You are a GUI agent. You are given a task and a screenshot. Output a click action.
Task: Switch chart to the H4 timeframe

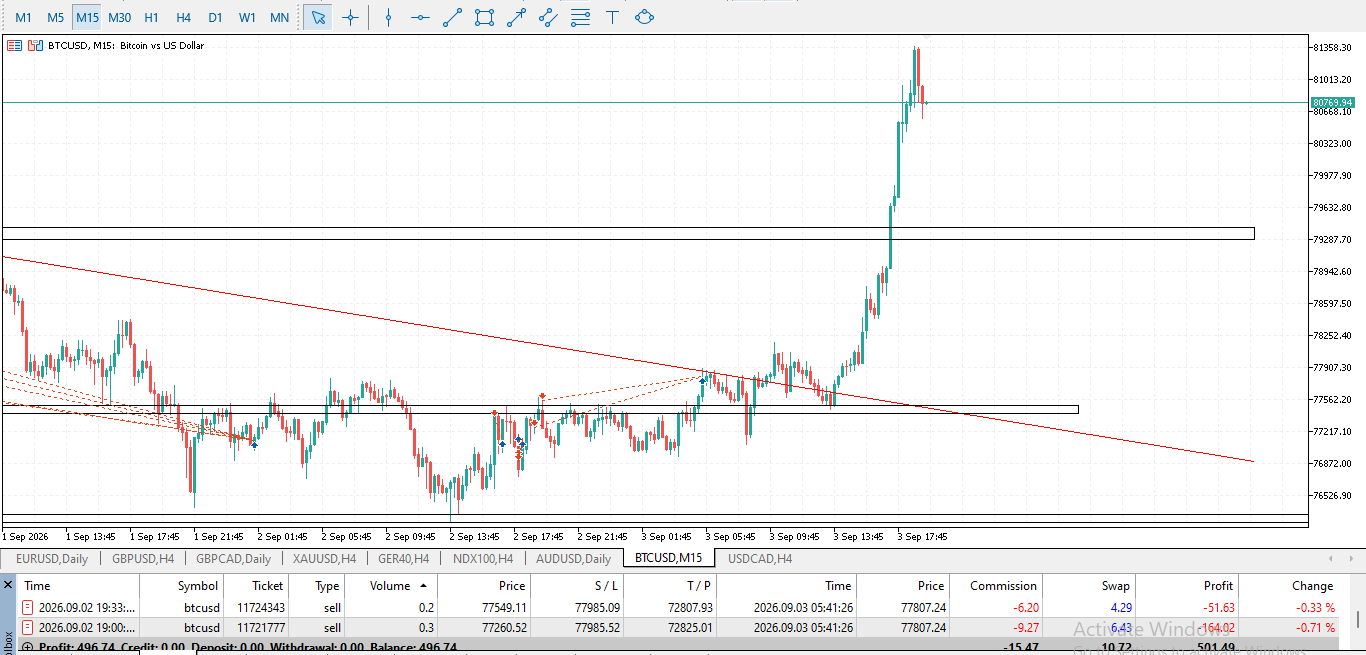(183, 17)
